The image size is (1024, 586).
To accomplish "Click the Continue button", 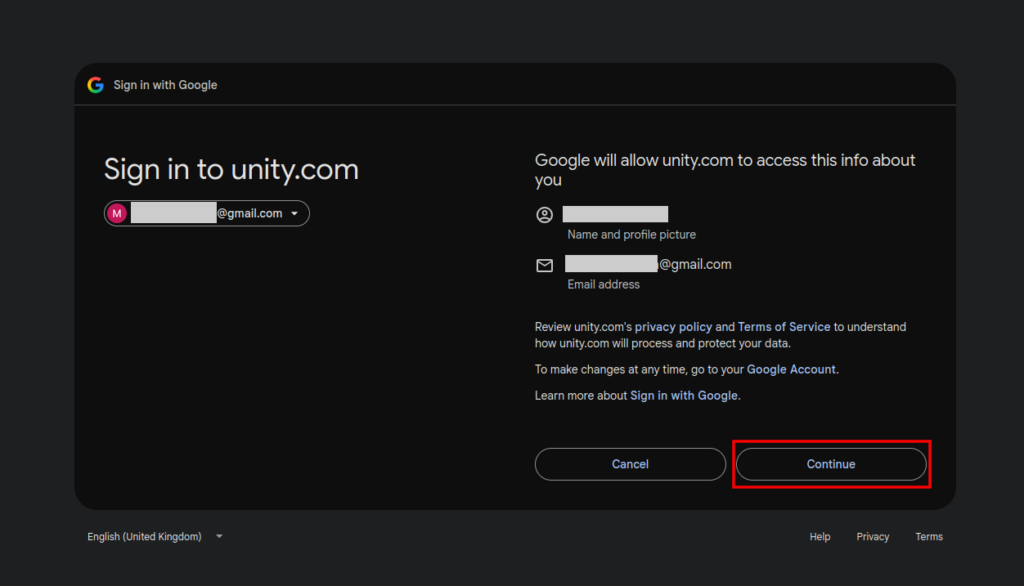I will (831, 464).
